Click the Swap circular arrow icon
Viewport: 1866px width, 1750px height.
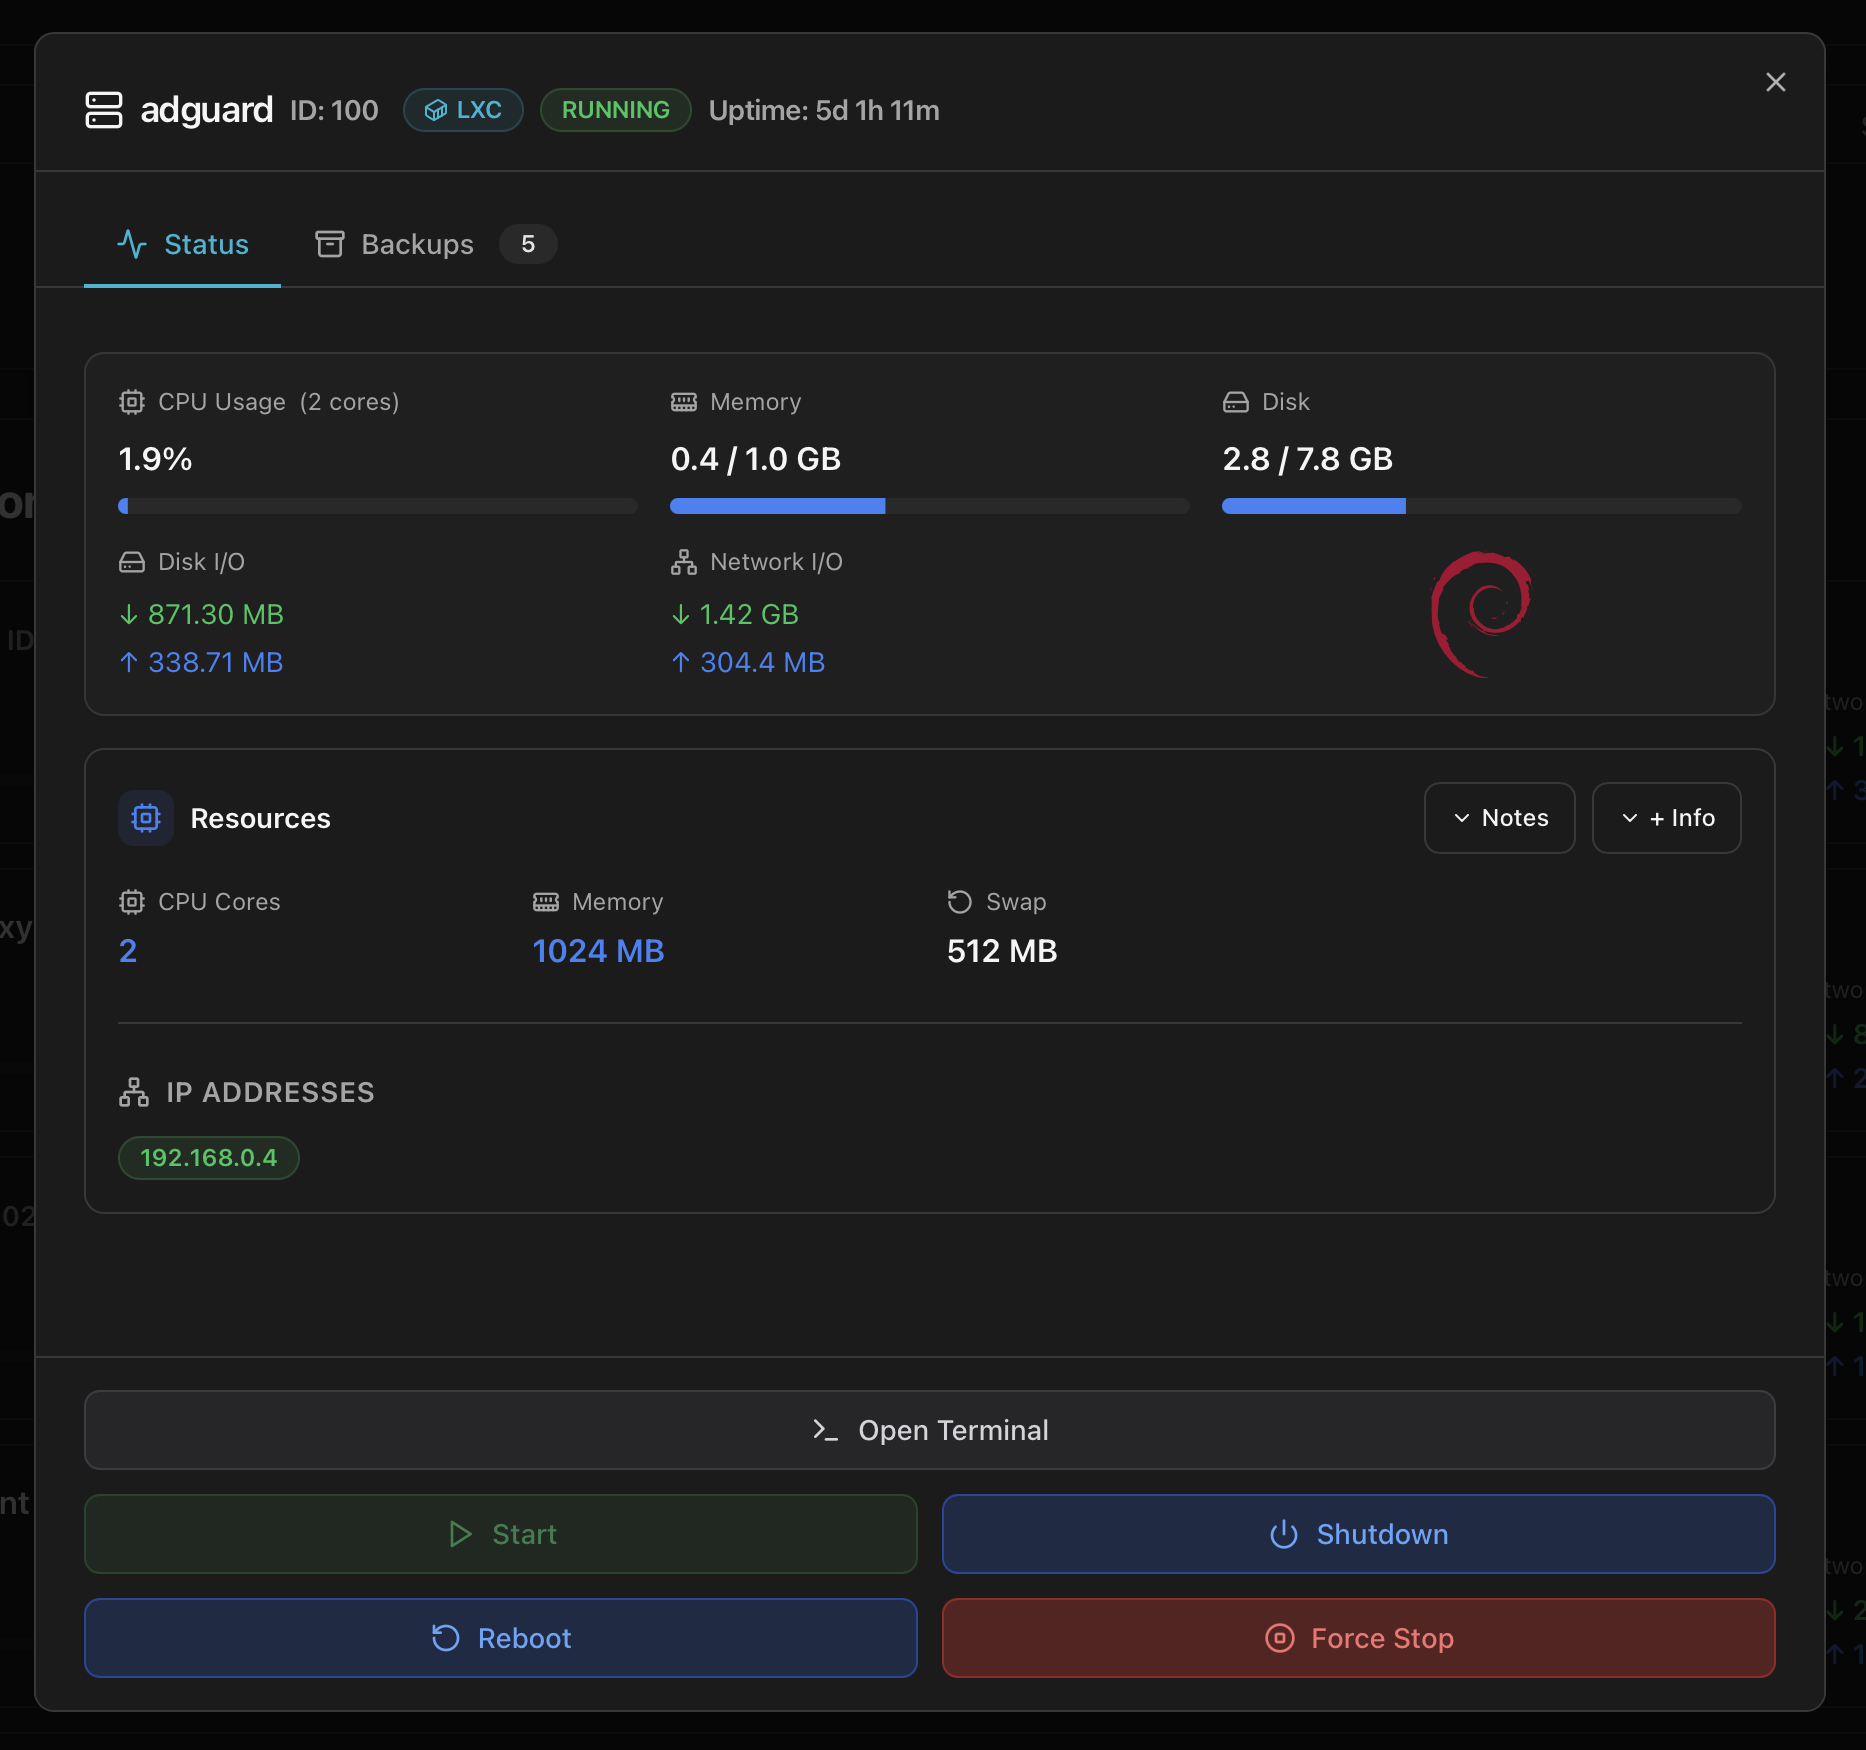tap(960, 902)
